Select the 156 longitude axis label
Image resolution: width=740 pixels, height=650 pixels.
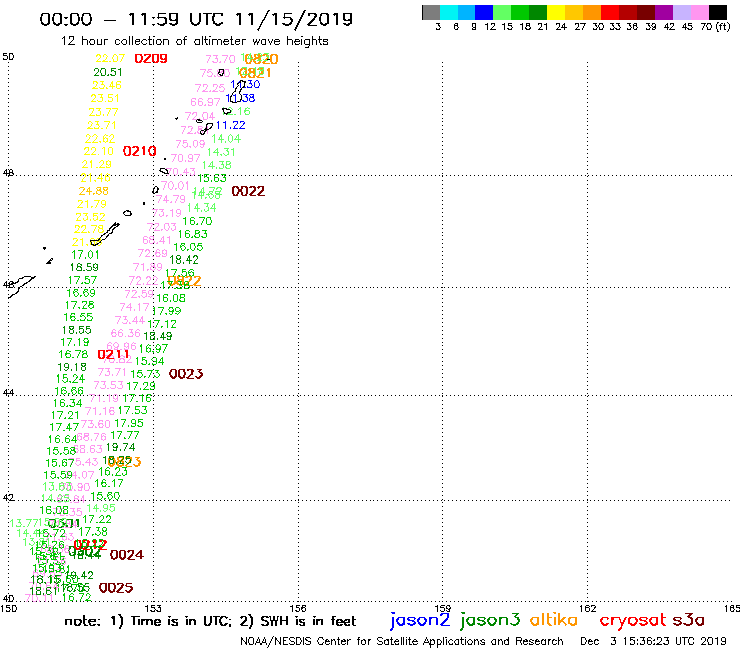pyautogui.click(x=298, y=608)
